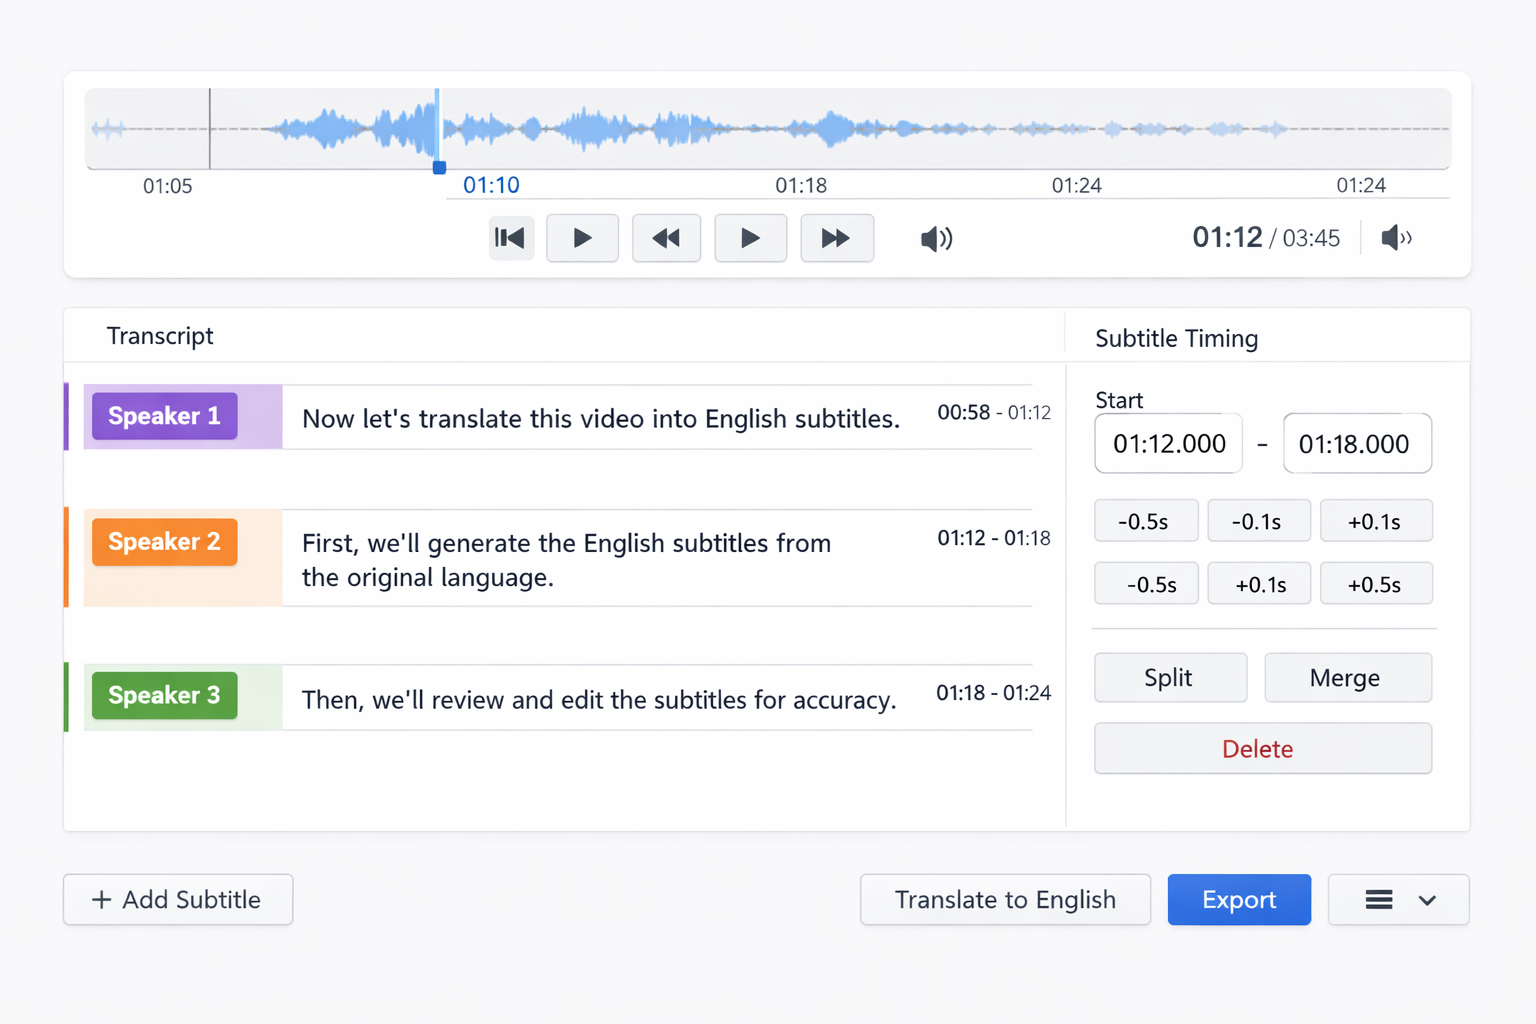
Task: Select the Speaker 2 badge
Action: click(x=164, y=542)
